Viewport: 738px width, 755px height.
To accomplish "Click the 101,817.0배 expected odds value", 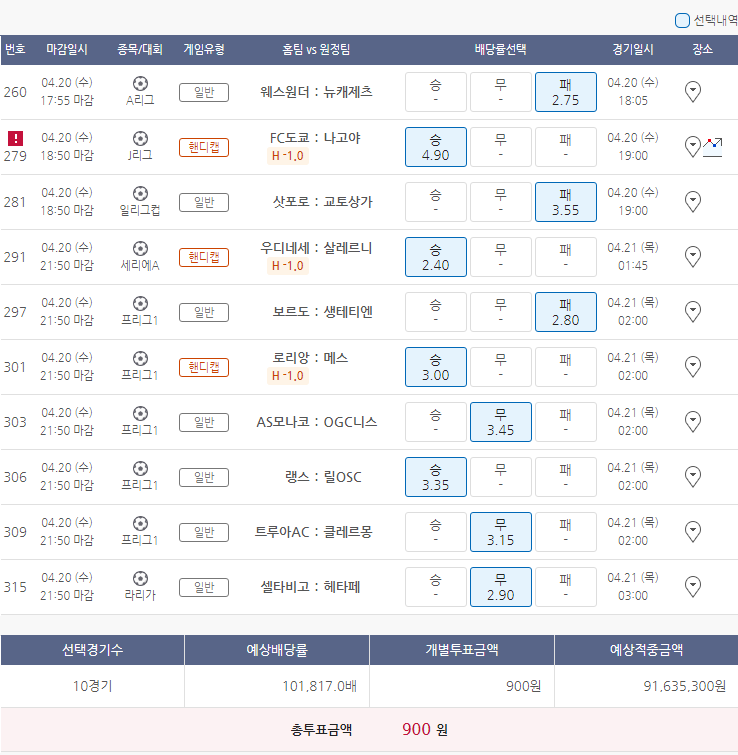I will [x=319, y=686].
